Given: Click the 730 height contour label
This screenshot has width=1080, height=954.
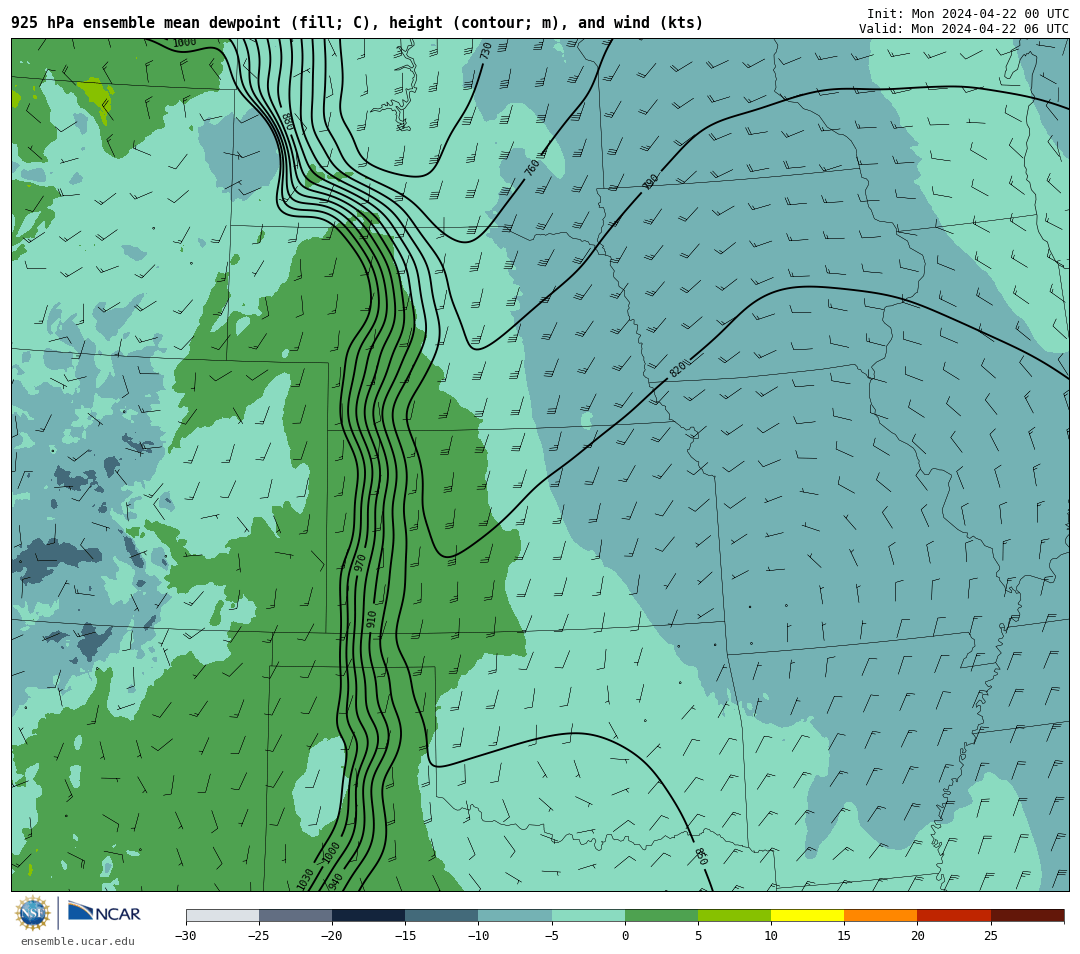Looking at the screenshot, I should pos(486,51).
